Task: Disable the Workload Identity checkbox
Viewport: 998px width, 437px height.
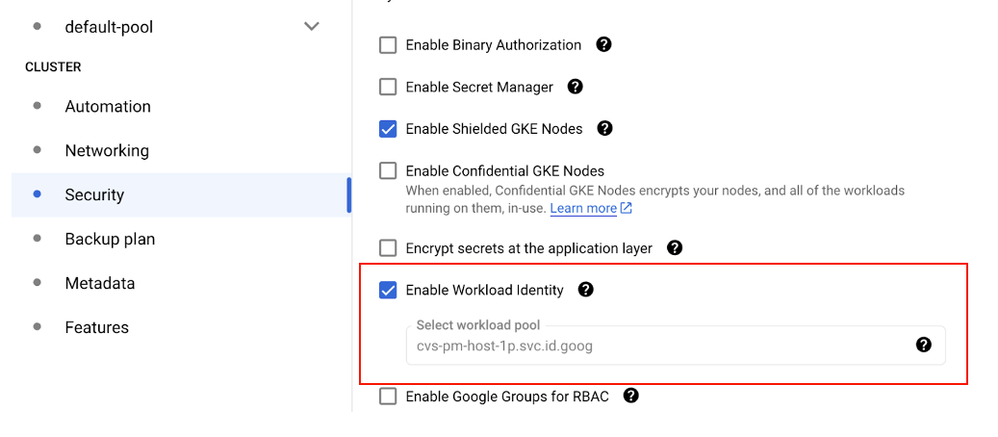Action: (388, 290)
